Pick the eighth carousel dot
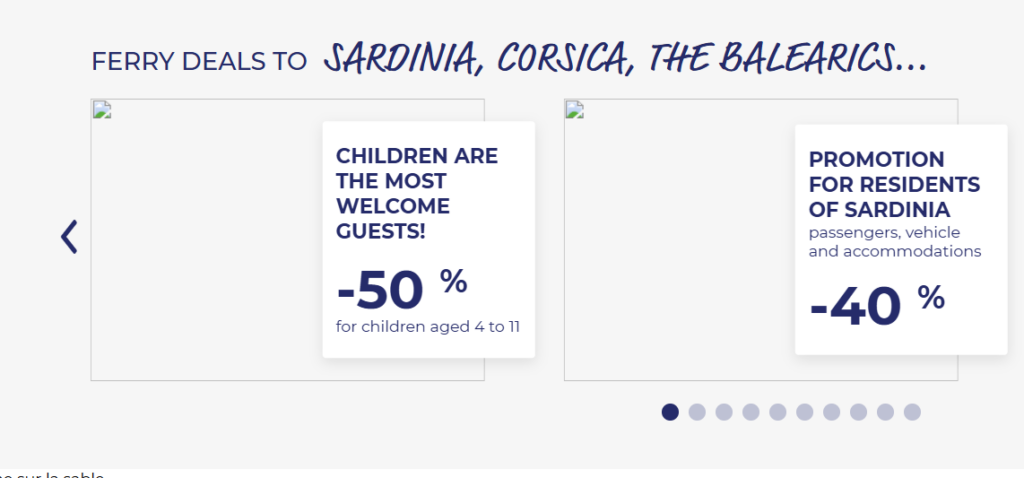1024x478 pixels. point(858,412)
